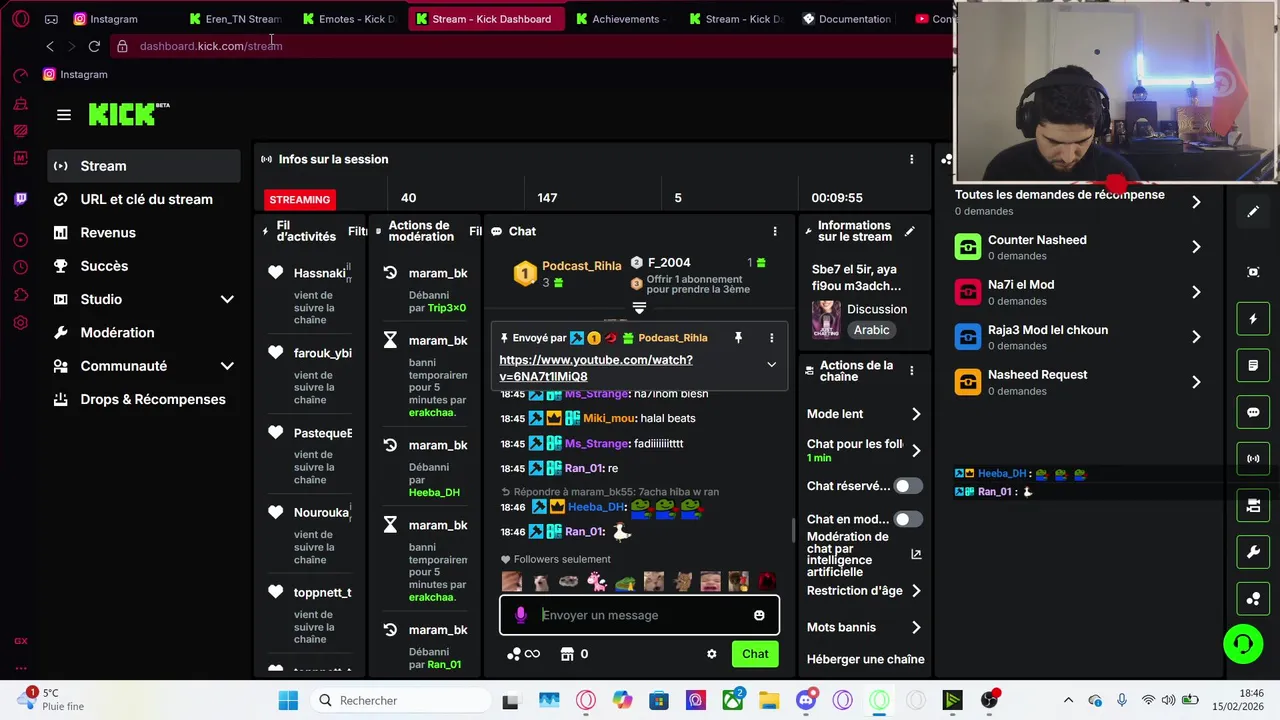Open Instagram bookmark in bookmarks bar
1280x720 pixels.
(75, 74)
